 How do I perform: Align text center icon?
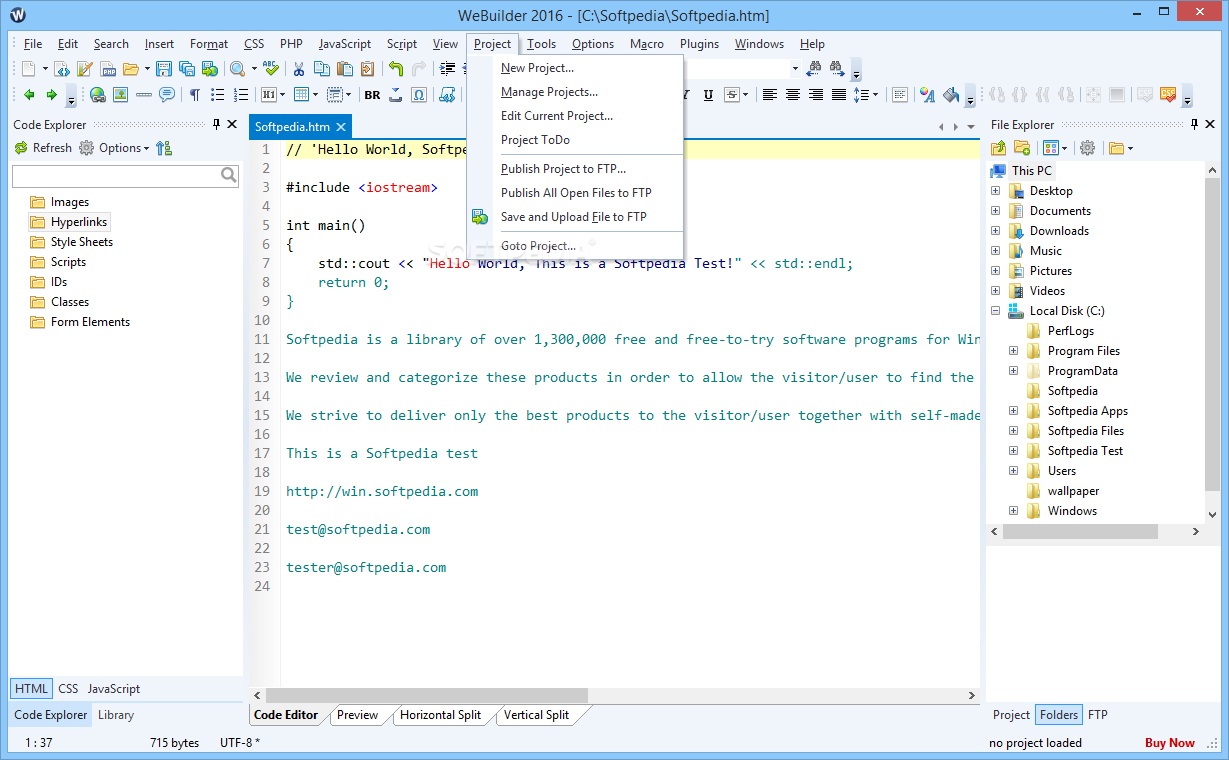[x=793, y=95]
